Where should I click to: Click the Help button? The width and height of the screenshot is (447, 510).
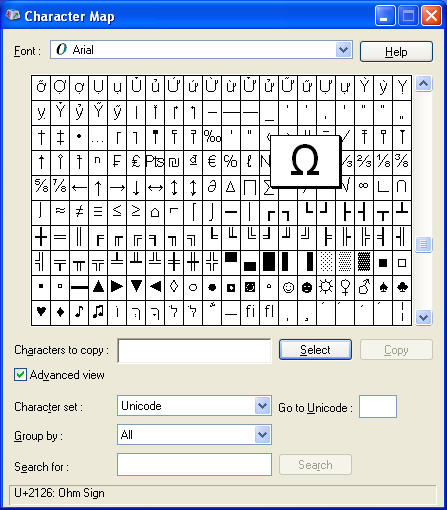coord(396,52)
